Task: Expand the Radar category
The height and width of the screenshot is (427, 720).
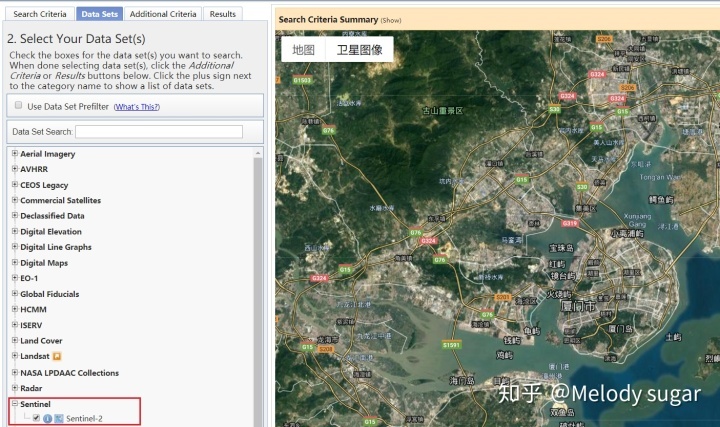Action: coord(15,388)
